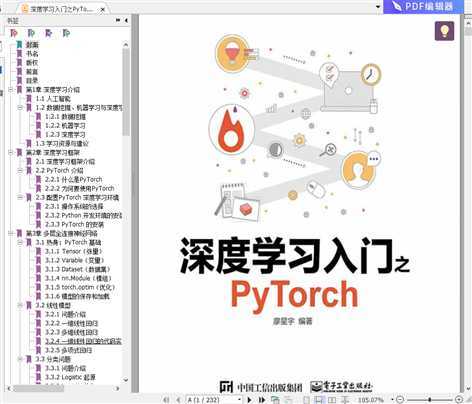472x404 pixels.
Task: Click bookmark icon next to 目录
Action: coord(20,80)
